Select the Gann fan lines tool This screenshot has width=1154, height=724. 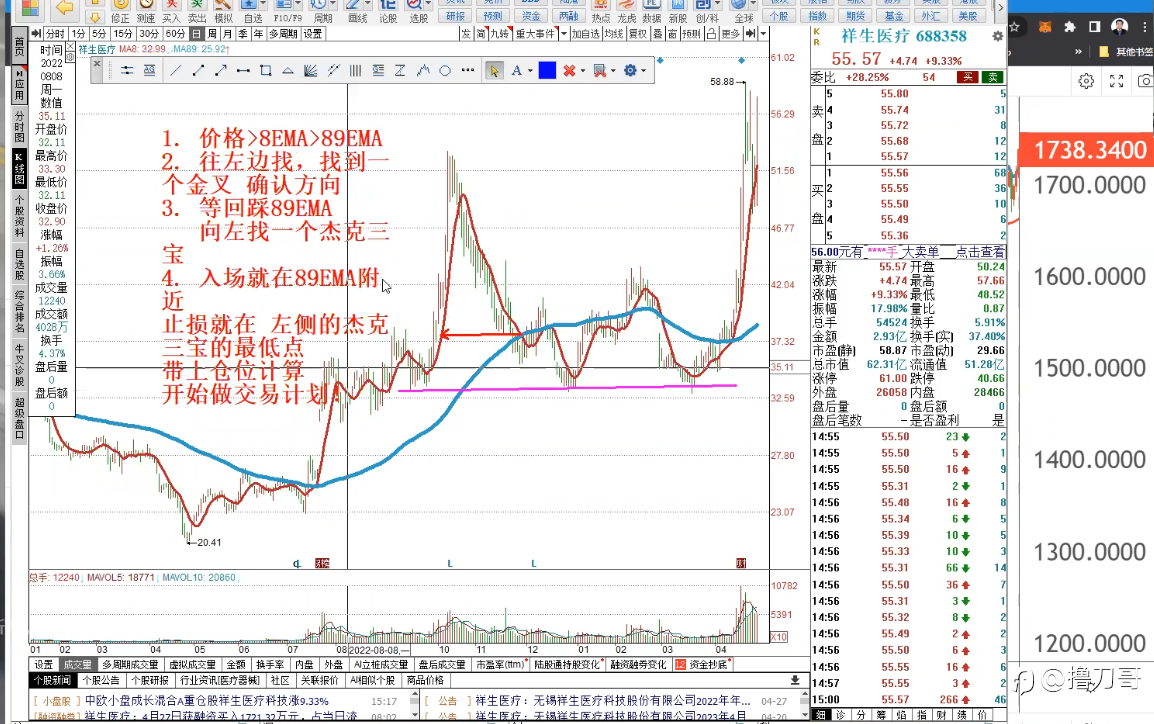pos(311,71)
